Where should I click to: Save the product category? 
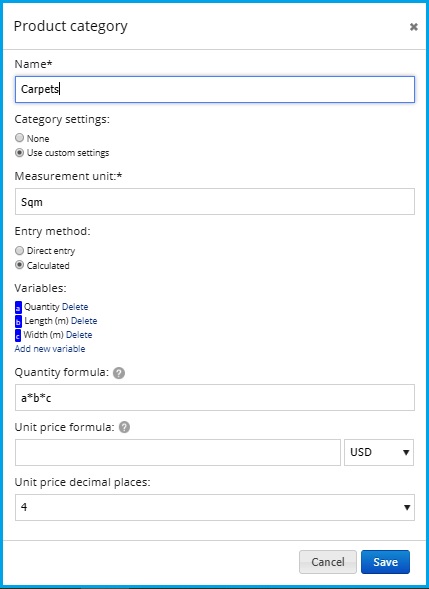(385, 562)
